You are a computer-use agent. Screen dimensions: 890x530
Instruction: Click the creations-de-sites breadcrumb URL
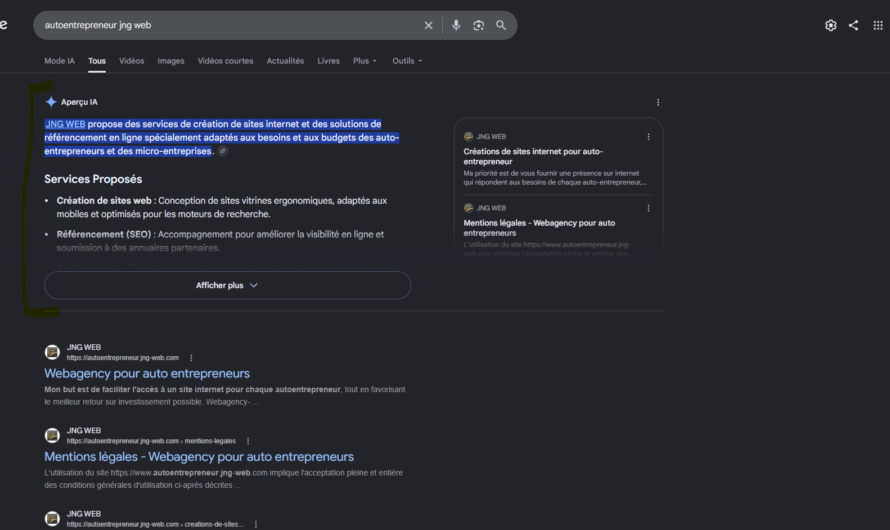[x=155, y=524]
